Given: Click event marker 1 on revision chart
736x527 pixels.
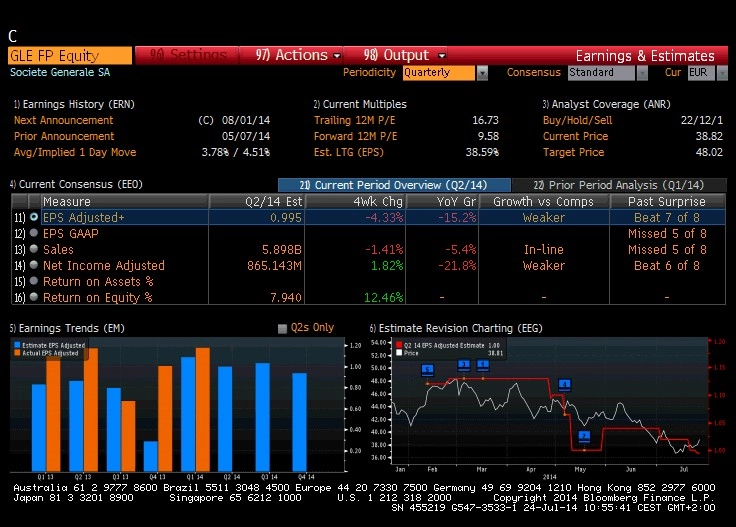Looking at the screenshot, I should (483, 365).
